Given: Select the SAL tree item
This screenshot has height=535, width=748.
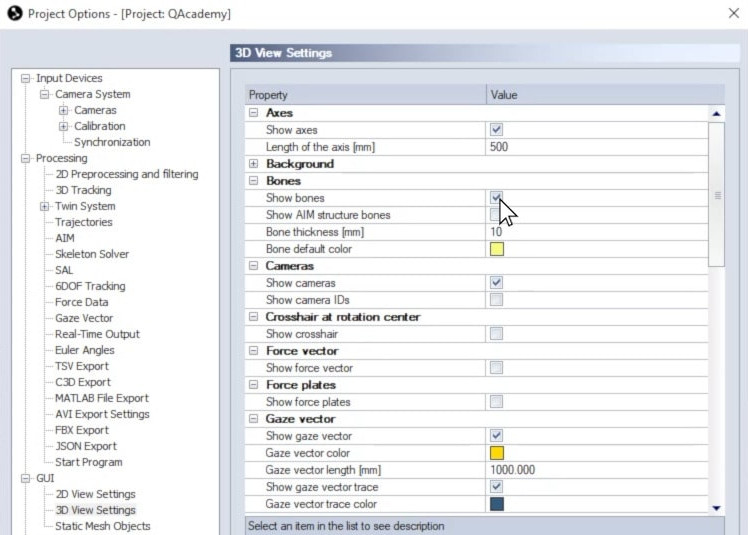Looking at the screenshot, I should [64, 270].
